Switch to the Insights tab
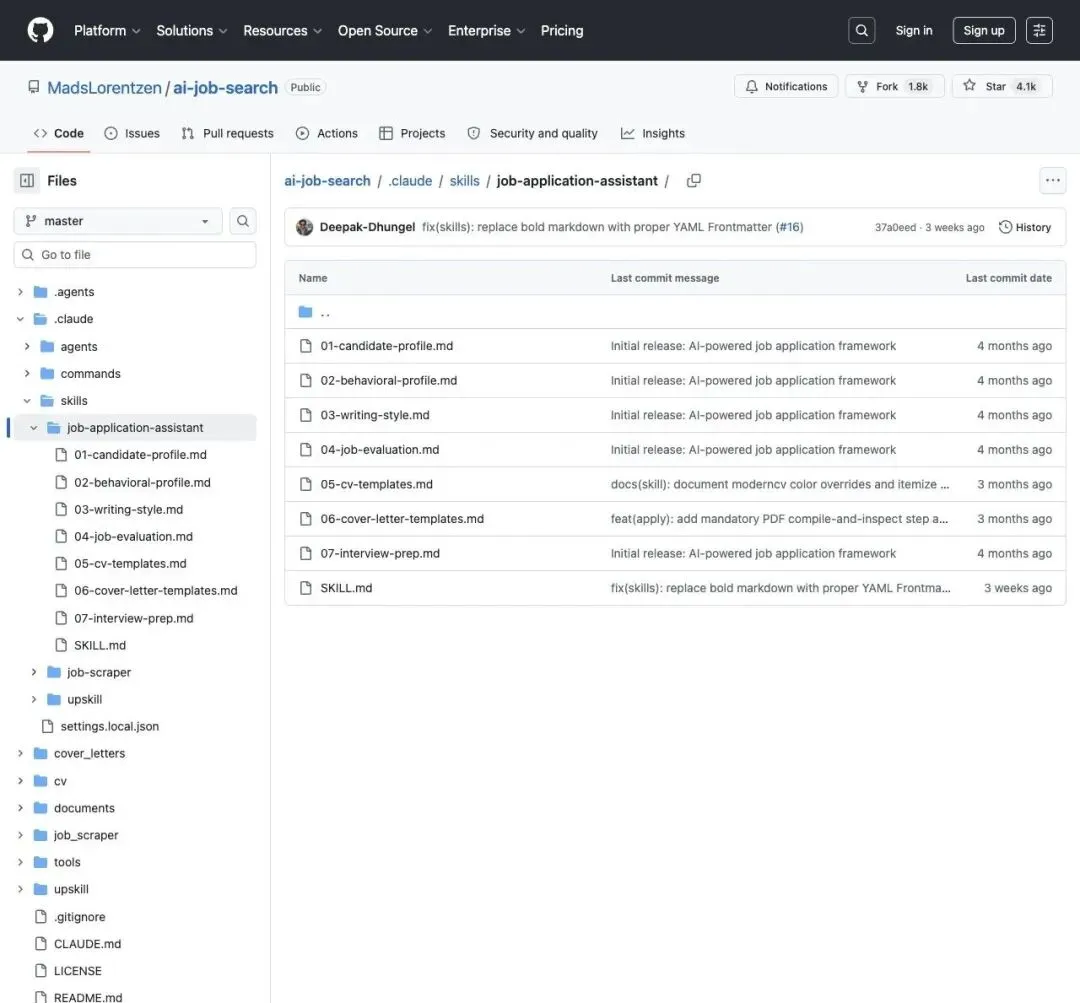Screen dimensions: 1080x1003 652,134
